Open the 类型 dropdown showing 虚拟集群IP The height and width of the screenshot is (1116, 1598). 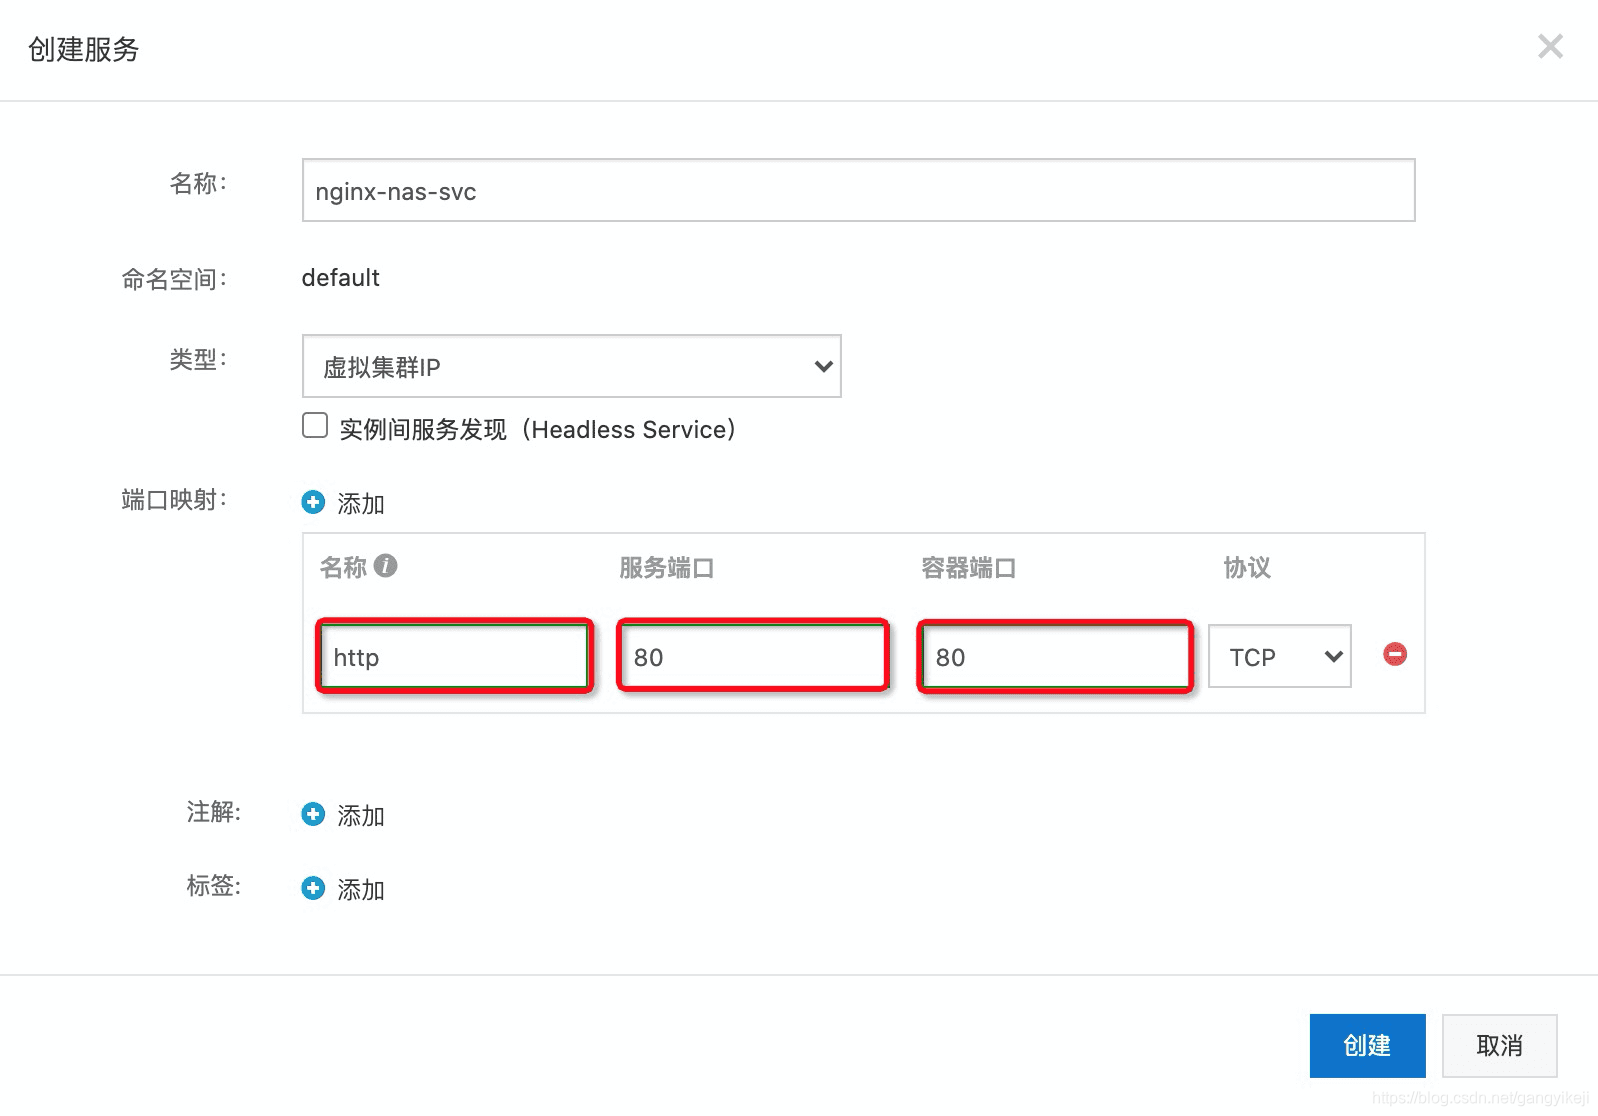pyautogui.click(x=571, y=366)
